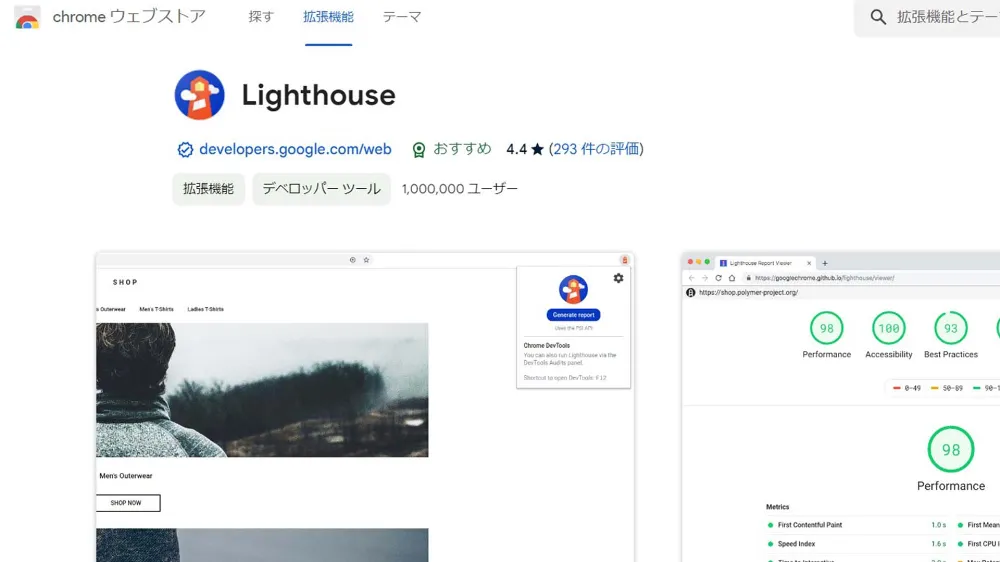The width and height of the screenshot is (1000, 562).
Task: Open the 探す tab
Action: (261, 17)
